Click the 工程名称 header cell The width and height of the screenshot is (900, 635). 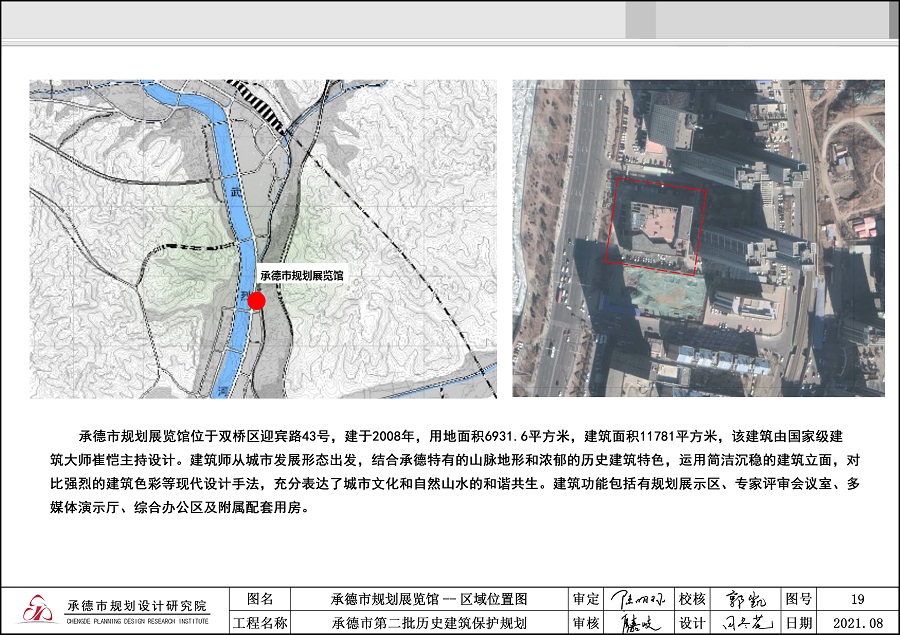[x=259, y=623]
